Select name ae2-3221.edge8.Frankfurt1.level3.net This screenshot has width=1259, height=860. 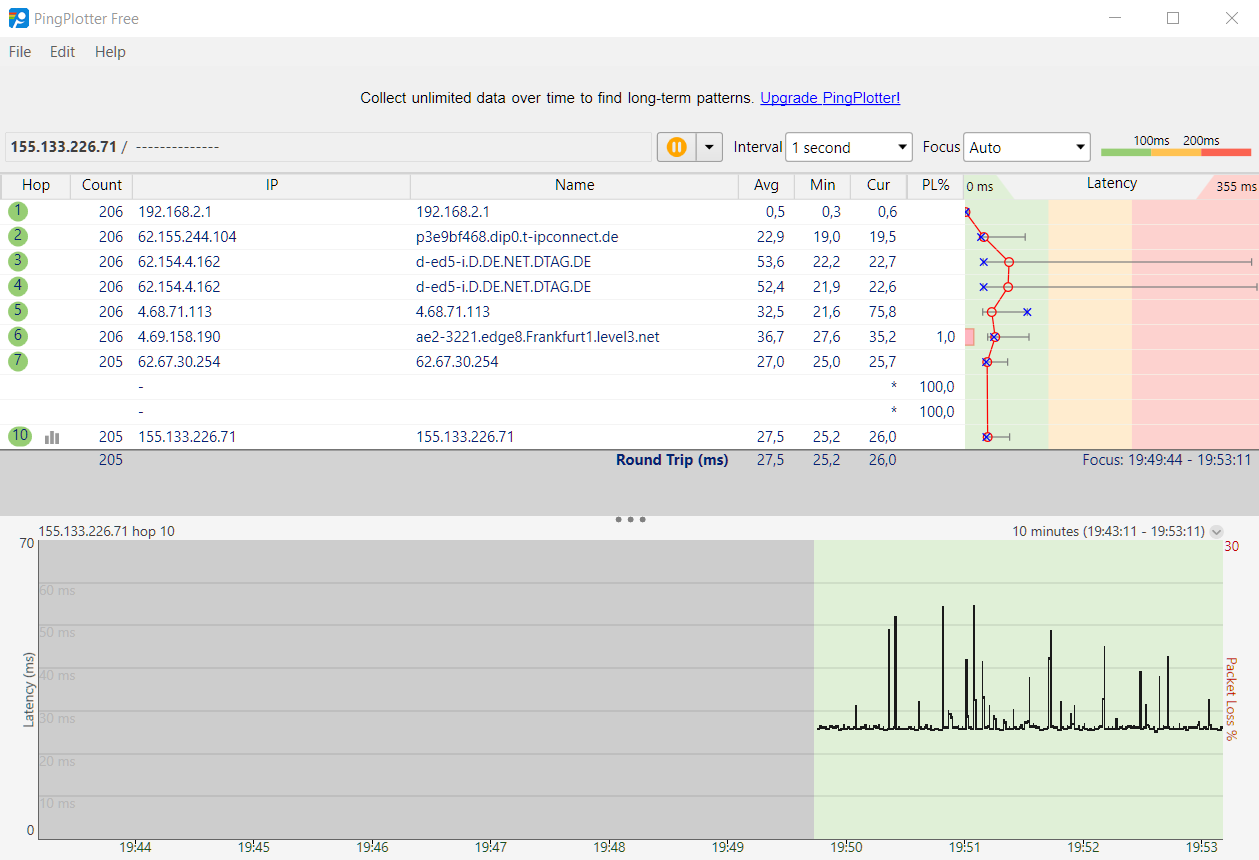pos(538,337)
